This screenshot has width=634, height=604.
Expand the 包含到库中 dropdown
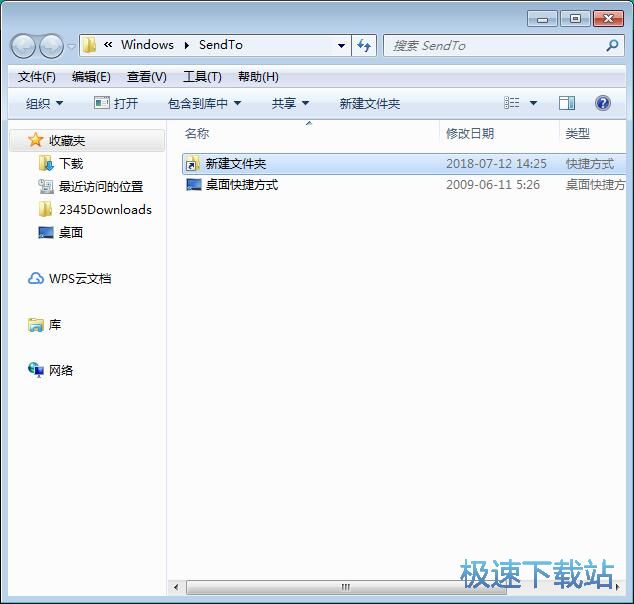[205, 103]
